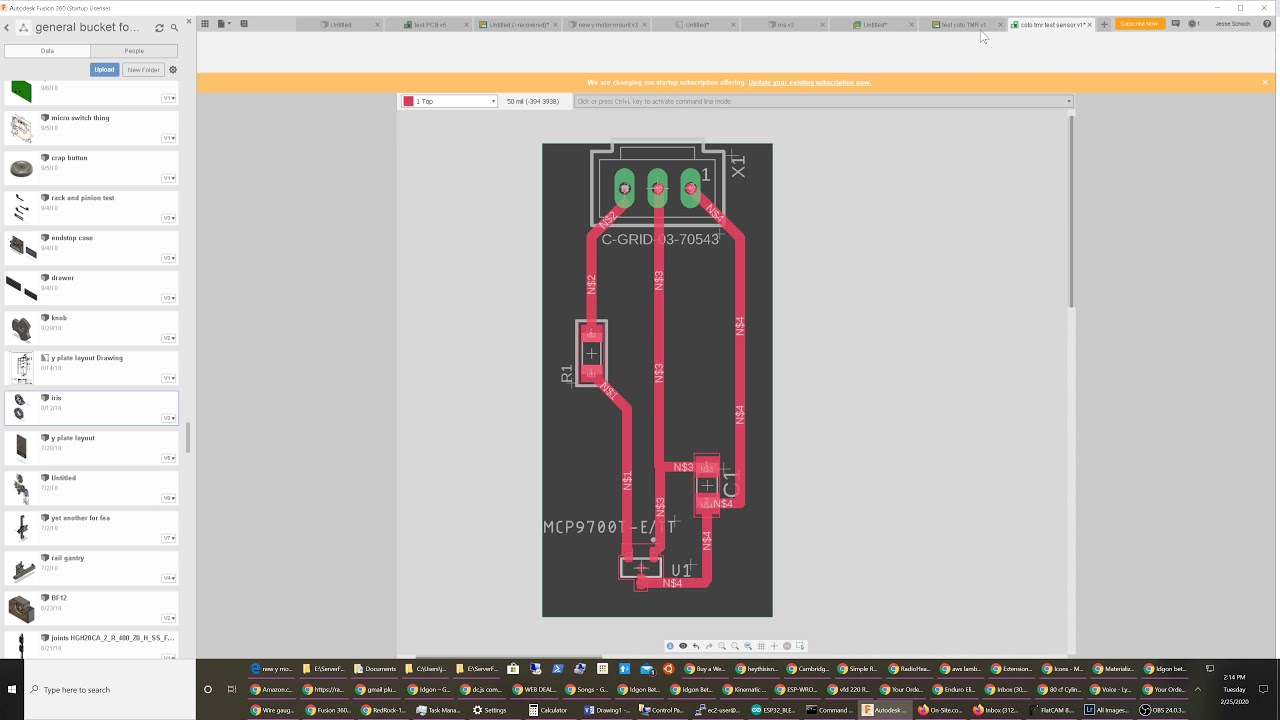Select the iris design item

pos(91,408)
